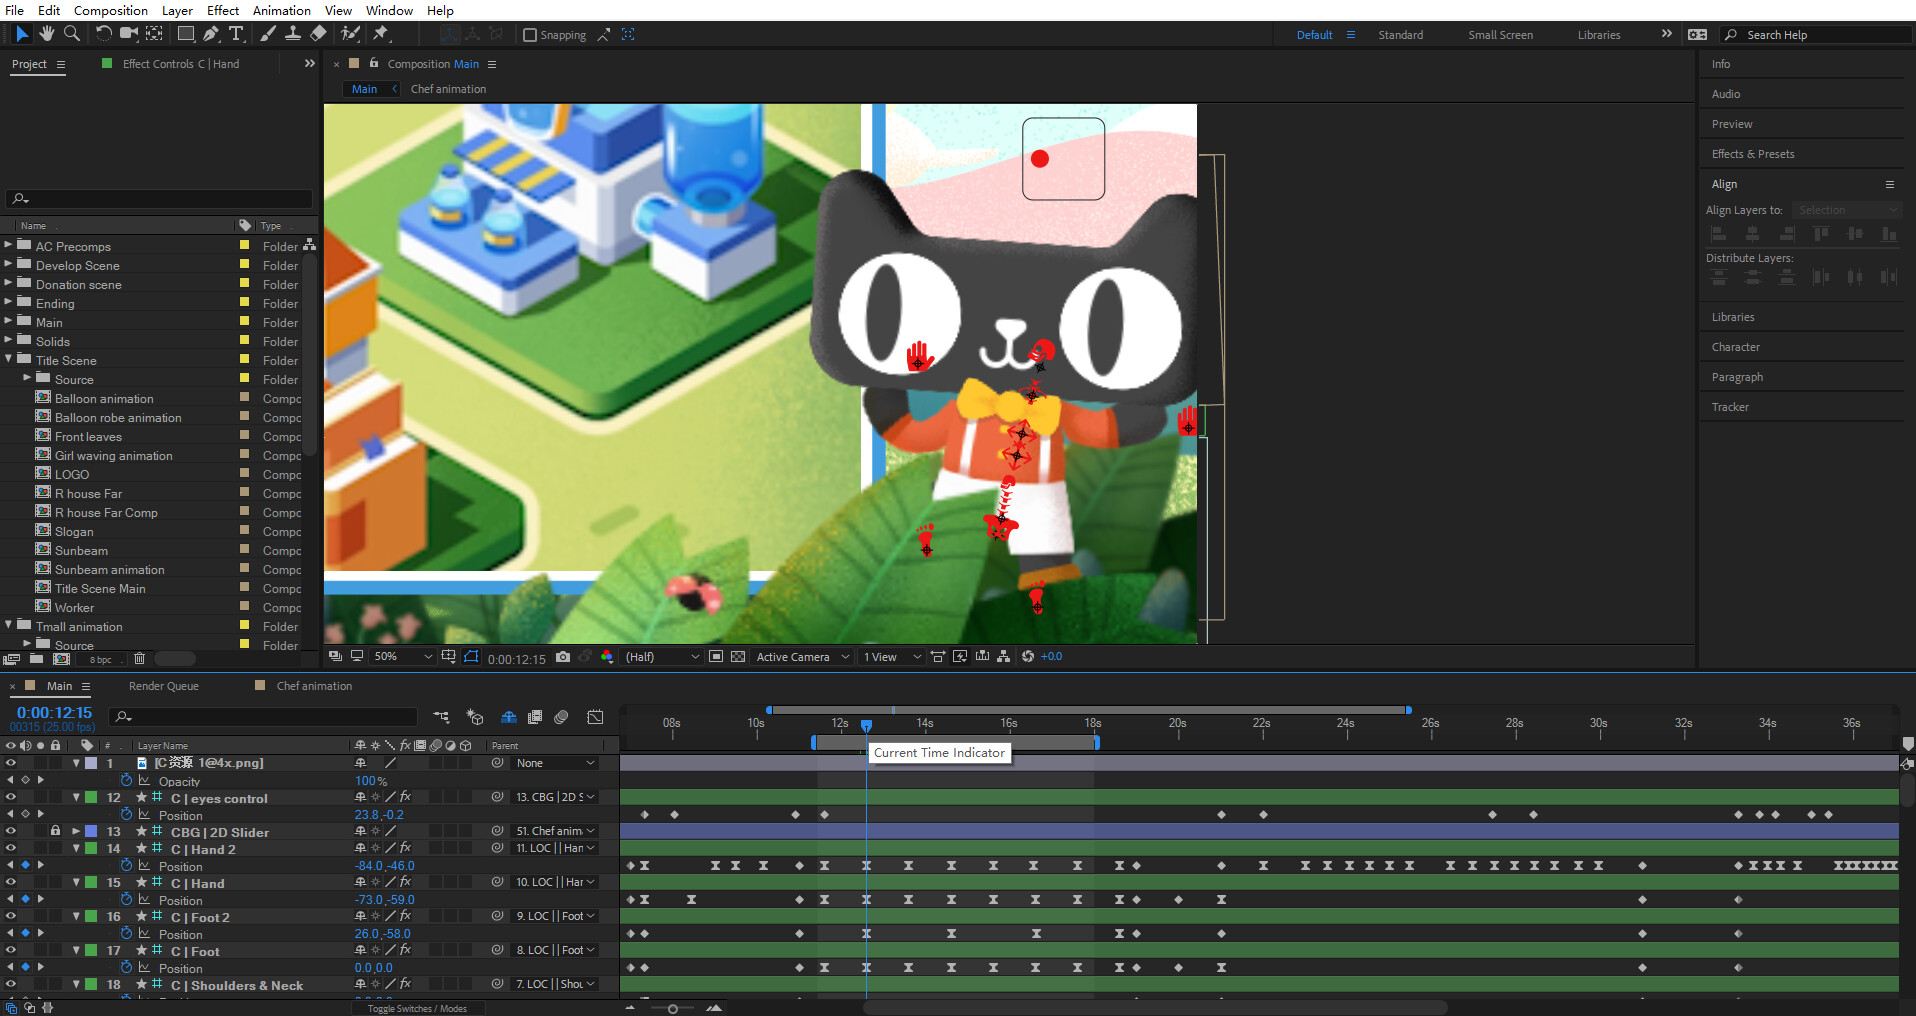Toggle hiding shy layers in timeline
The image size is (1916, 1016).
(508, 717)
